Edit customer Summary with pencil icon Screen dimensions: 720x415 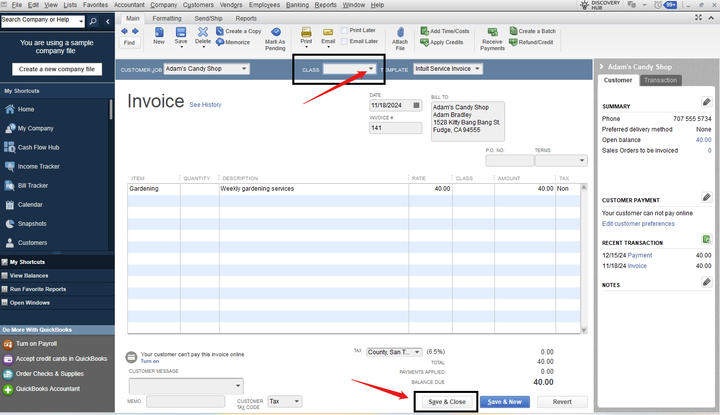[x=707, y=101]
